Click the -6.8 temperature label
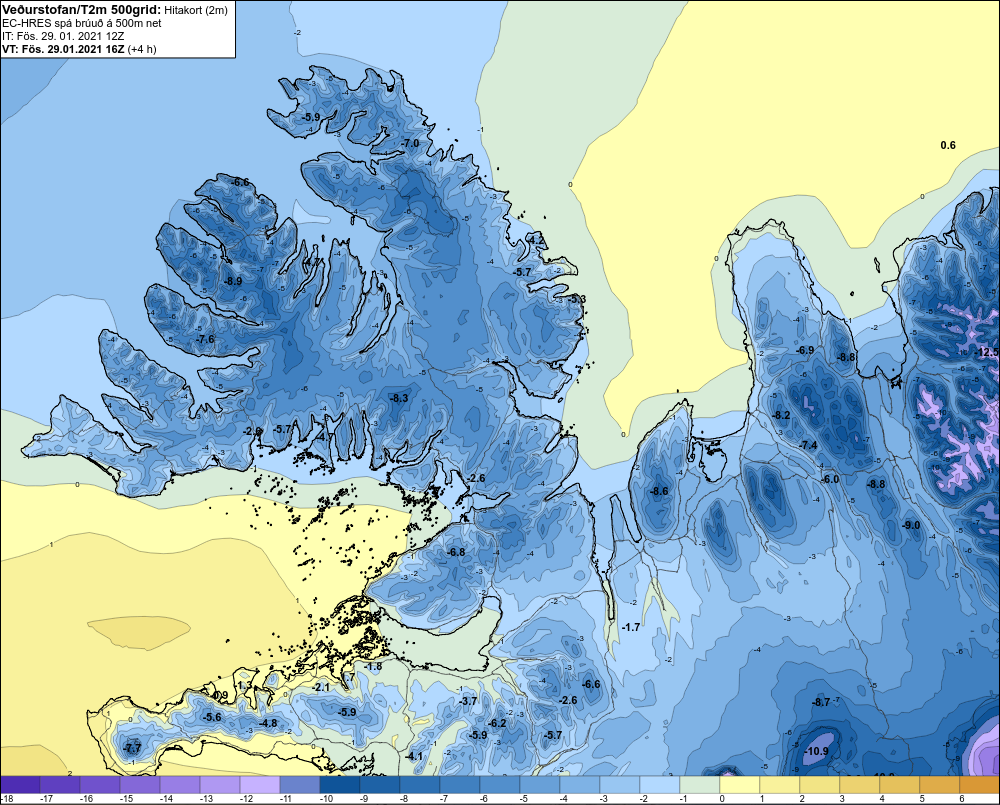 pyautogui.click(x=456, y=552)
